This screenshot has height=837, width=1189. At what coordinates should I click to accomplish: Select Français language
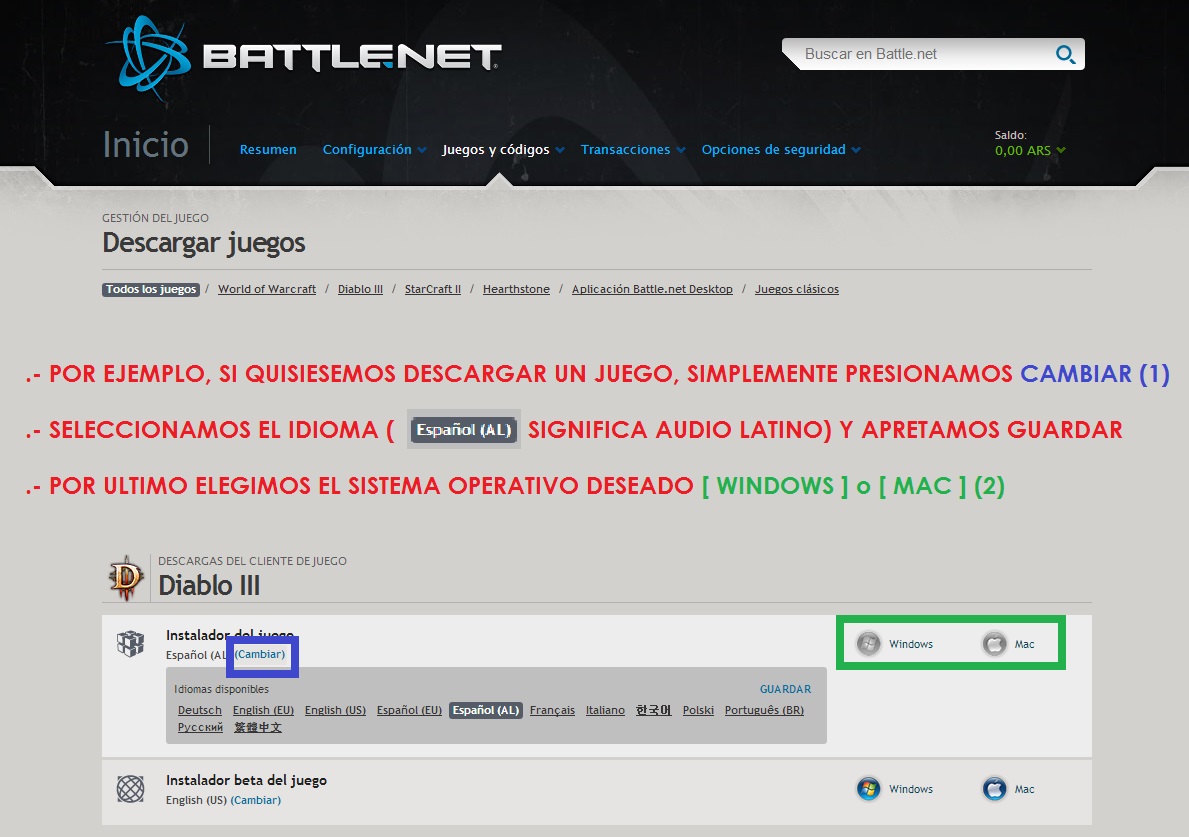(x=552, y=710)
